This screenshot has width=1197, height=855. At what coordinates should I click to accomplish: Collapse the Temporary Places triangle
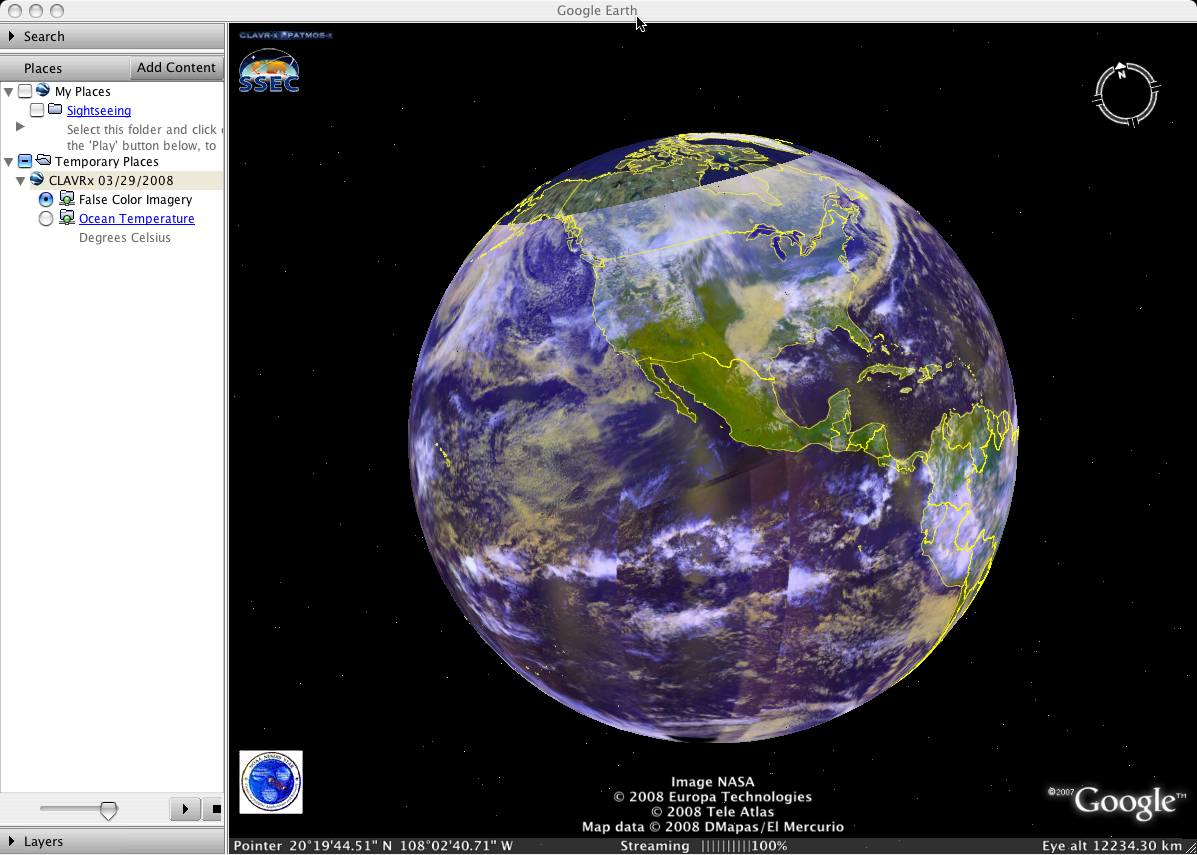(9, 162)
